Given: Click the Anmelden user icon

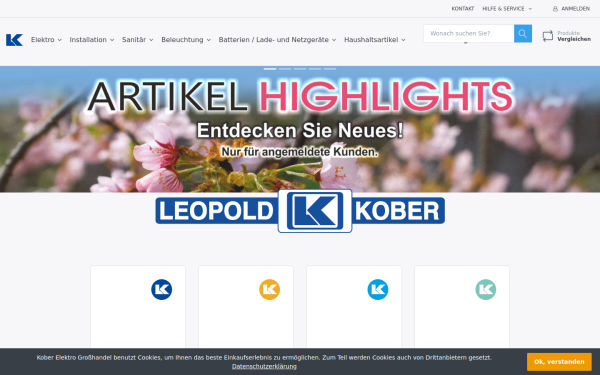Looking at the screenshot, I should coord(555,9).
